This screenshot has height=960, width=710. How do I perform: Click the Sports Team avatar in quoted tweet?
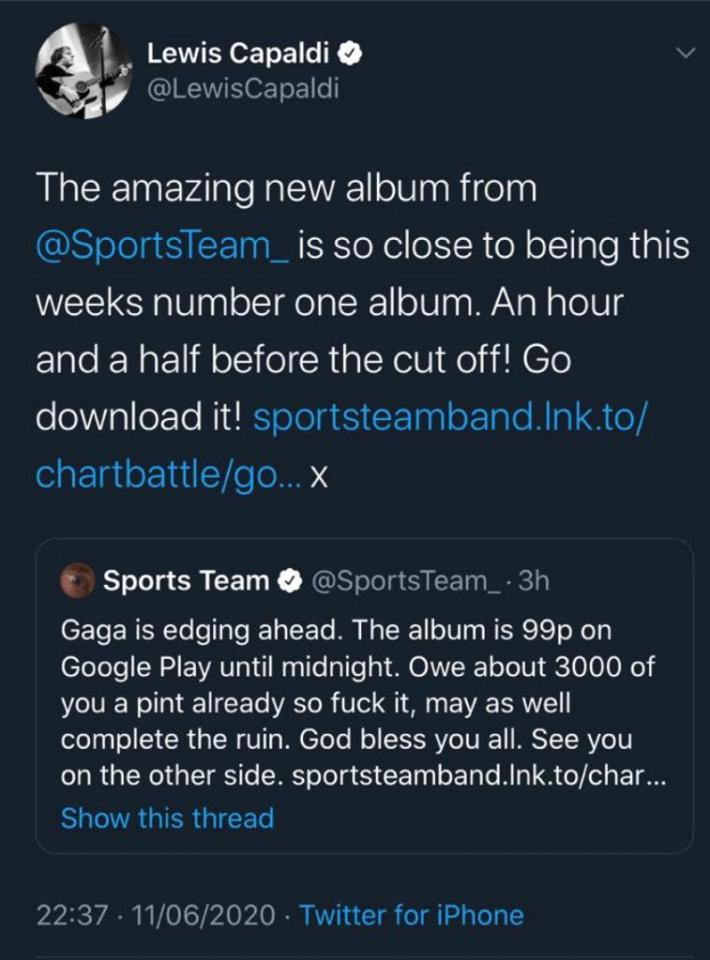pos(78,579)
